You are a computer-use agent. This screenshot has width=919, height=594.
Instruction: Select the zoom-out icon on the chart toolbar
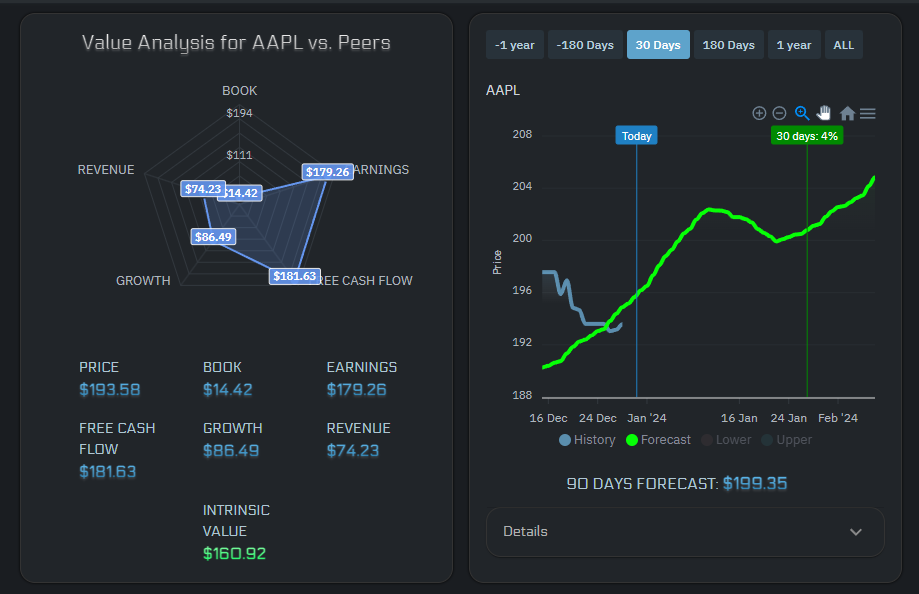click(x=779, y=113)
